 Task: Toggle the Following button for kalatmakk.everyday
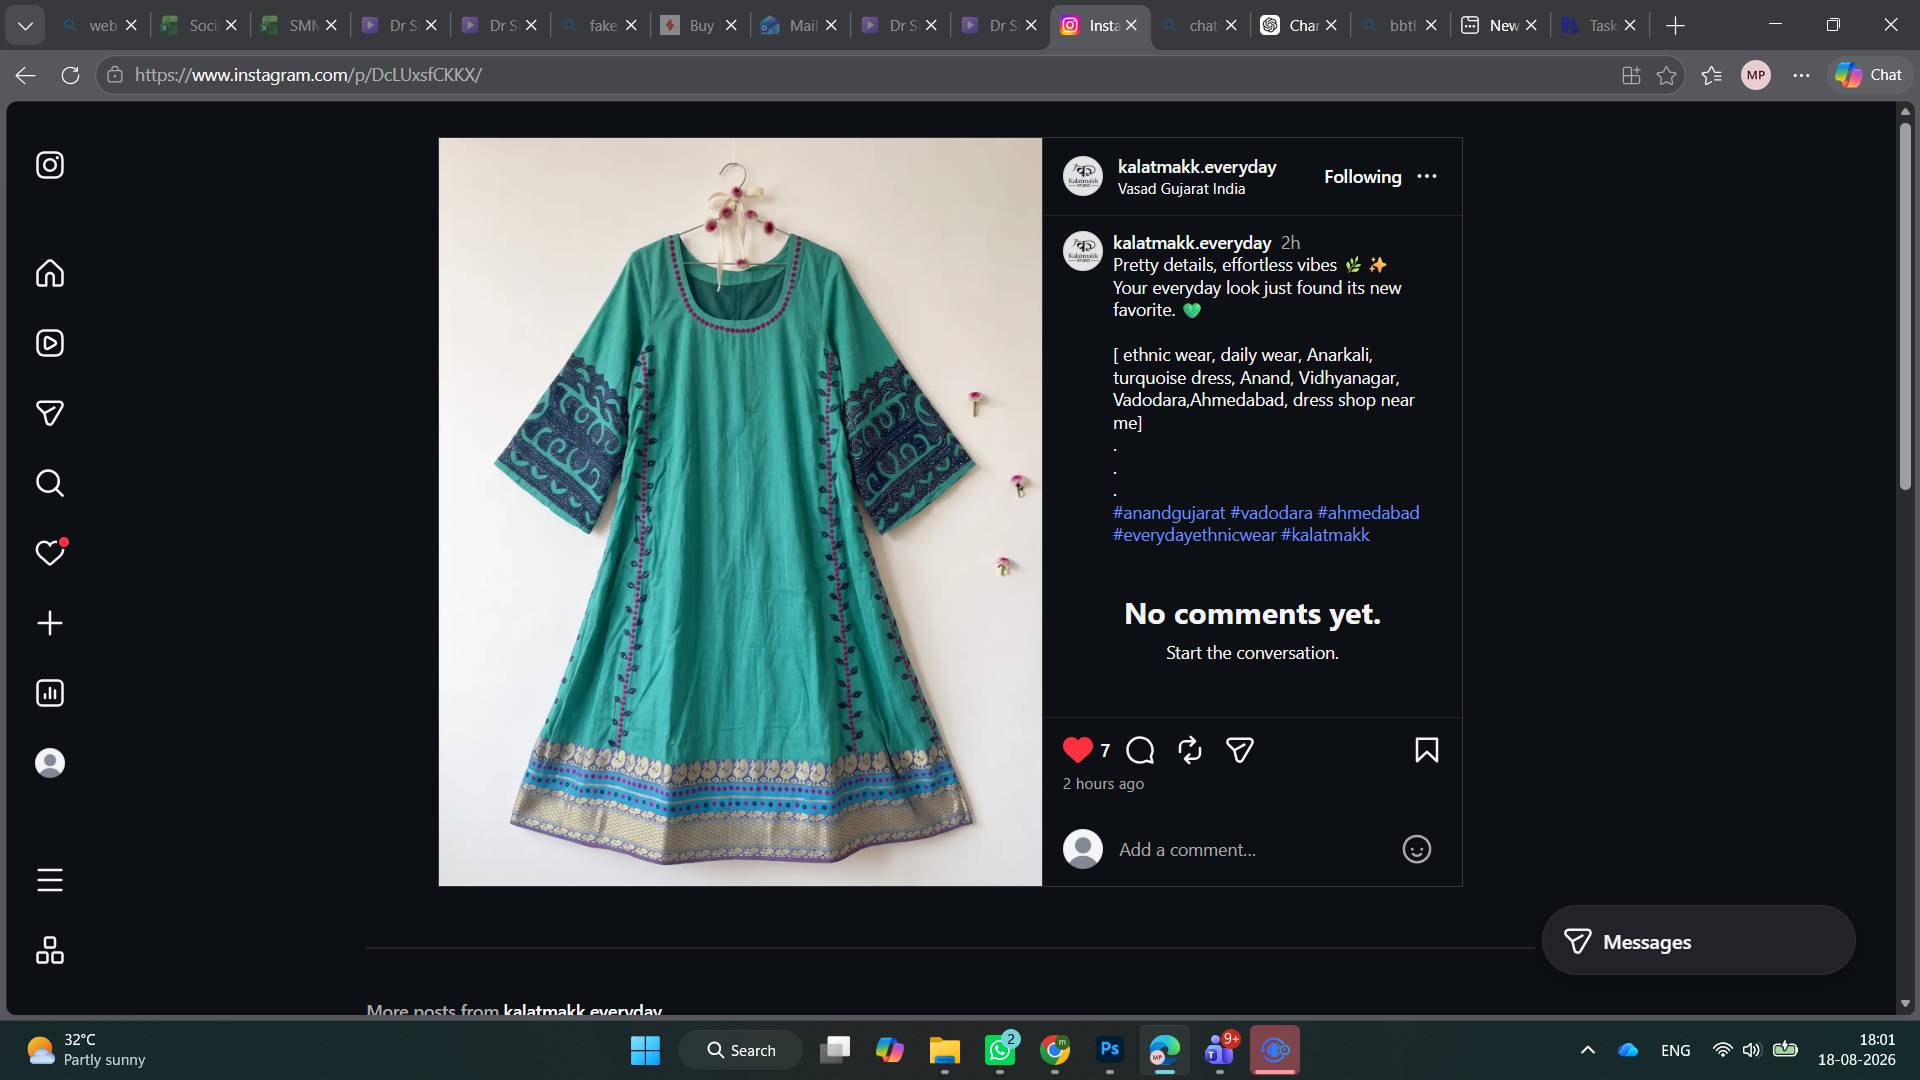click(x=1362, y=177)
